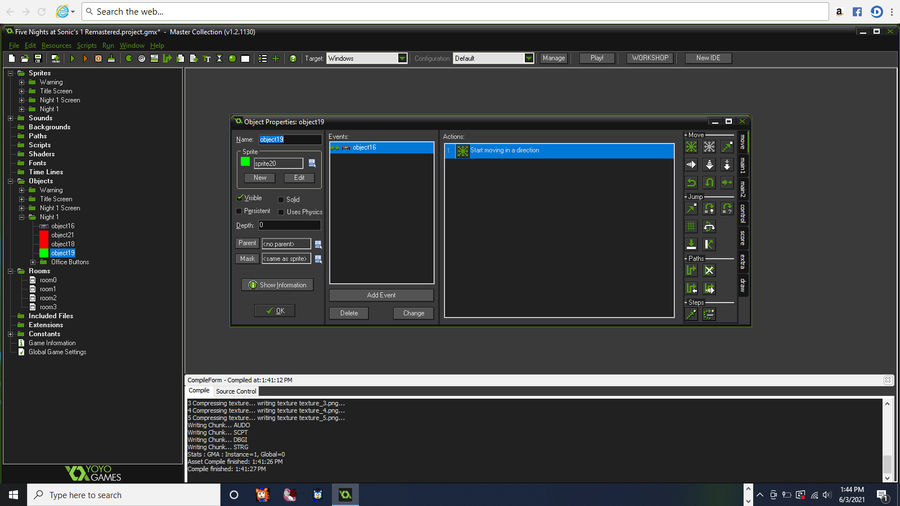The height and width of the screenshot is (506, 900).
Task: Select the Move Fixed action icon
Action: click(x=691, y=147)
